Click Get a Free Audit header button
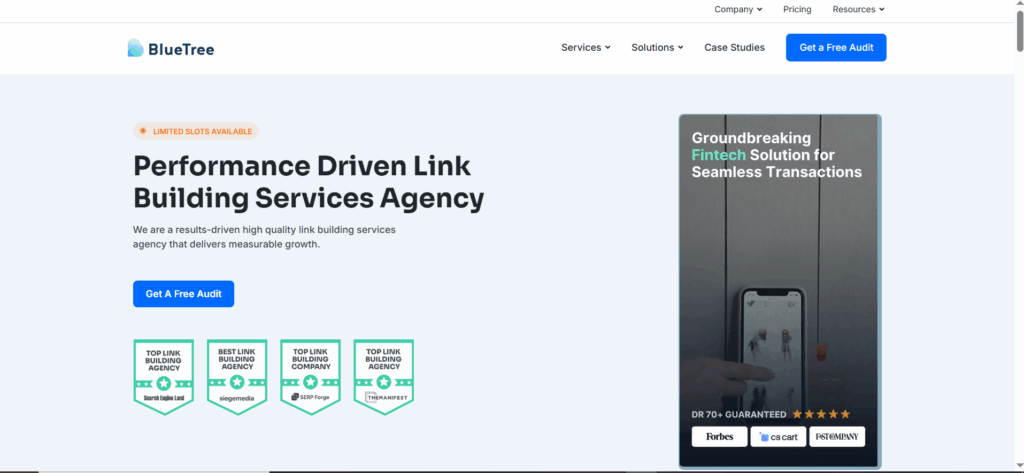 836,48
